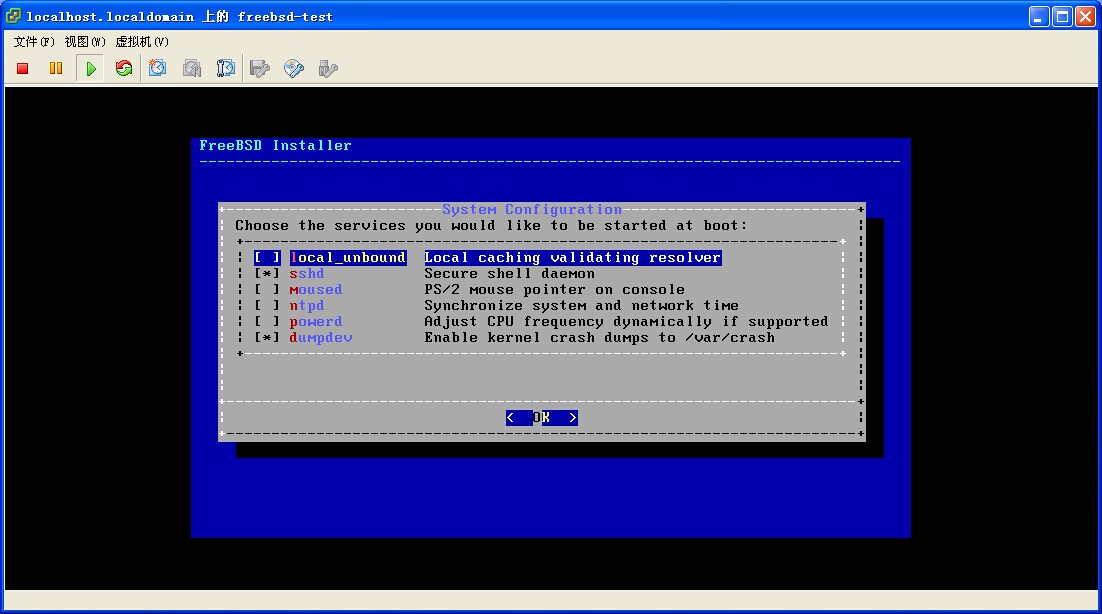The width and height of the screenshot is (1102, 614).
Task: Uncheck the sshd service checkbox
Action: pyautogui.click(x=267, y=274)
